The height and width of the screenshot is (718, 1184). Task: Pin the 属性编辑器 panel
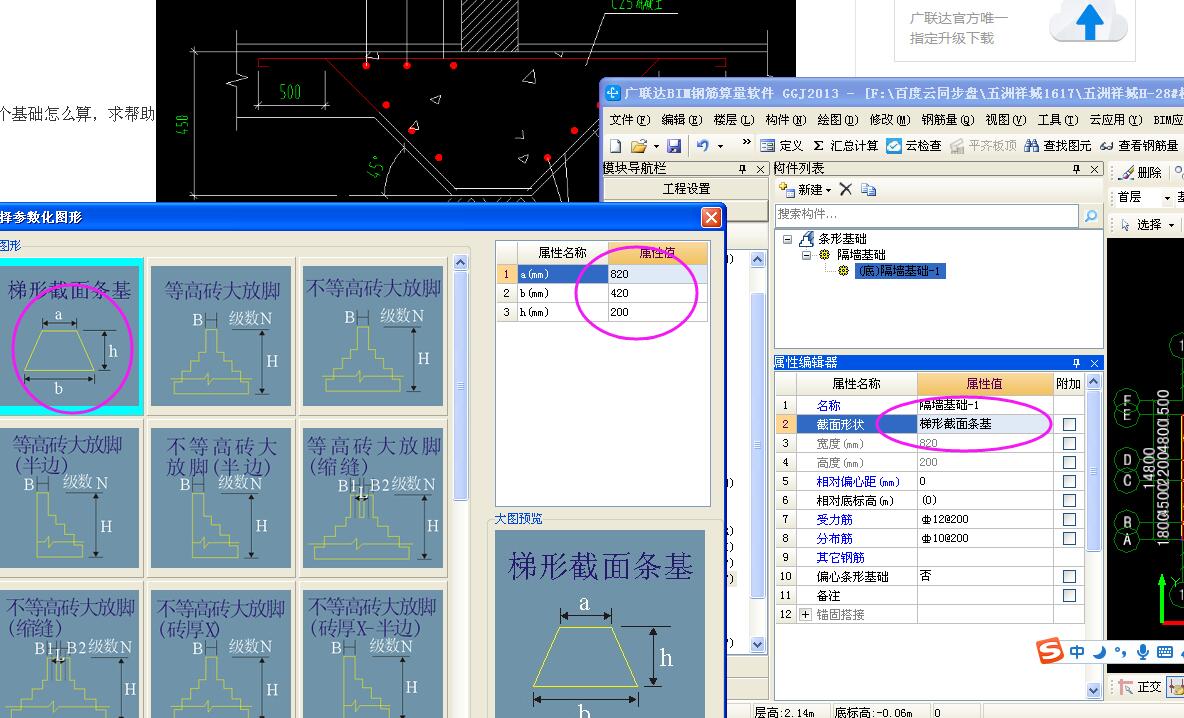click(1076, 363)
